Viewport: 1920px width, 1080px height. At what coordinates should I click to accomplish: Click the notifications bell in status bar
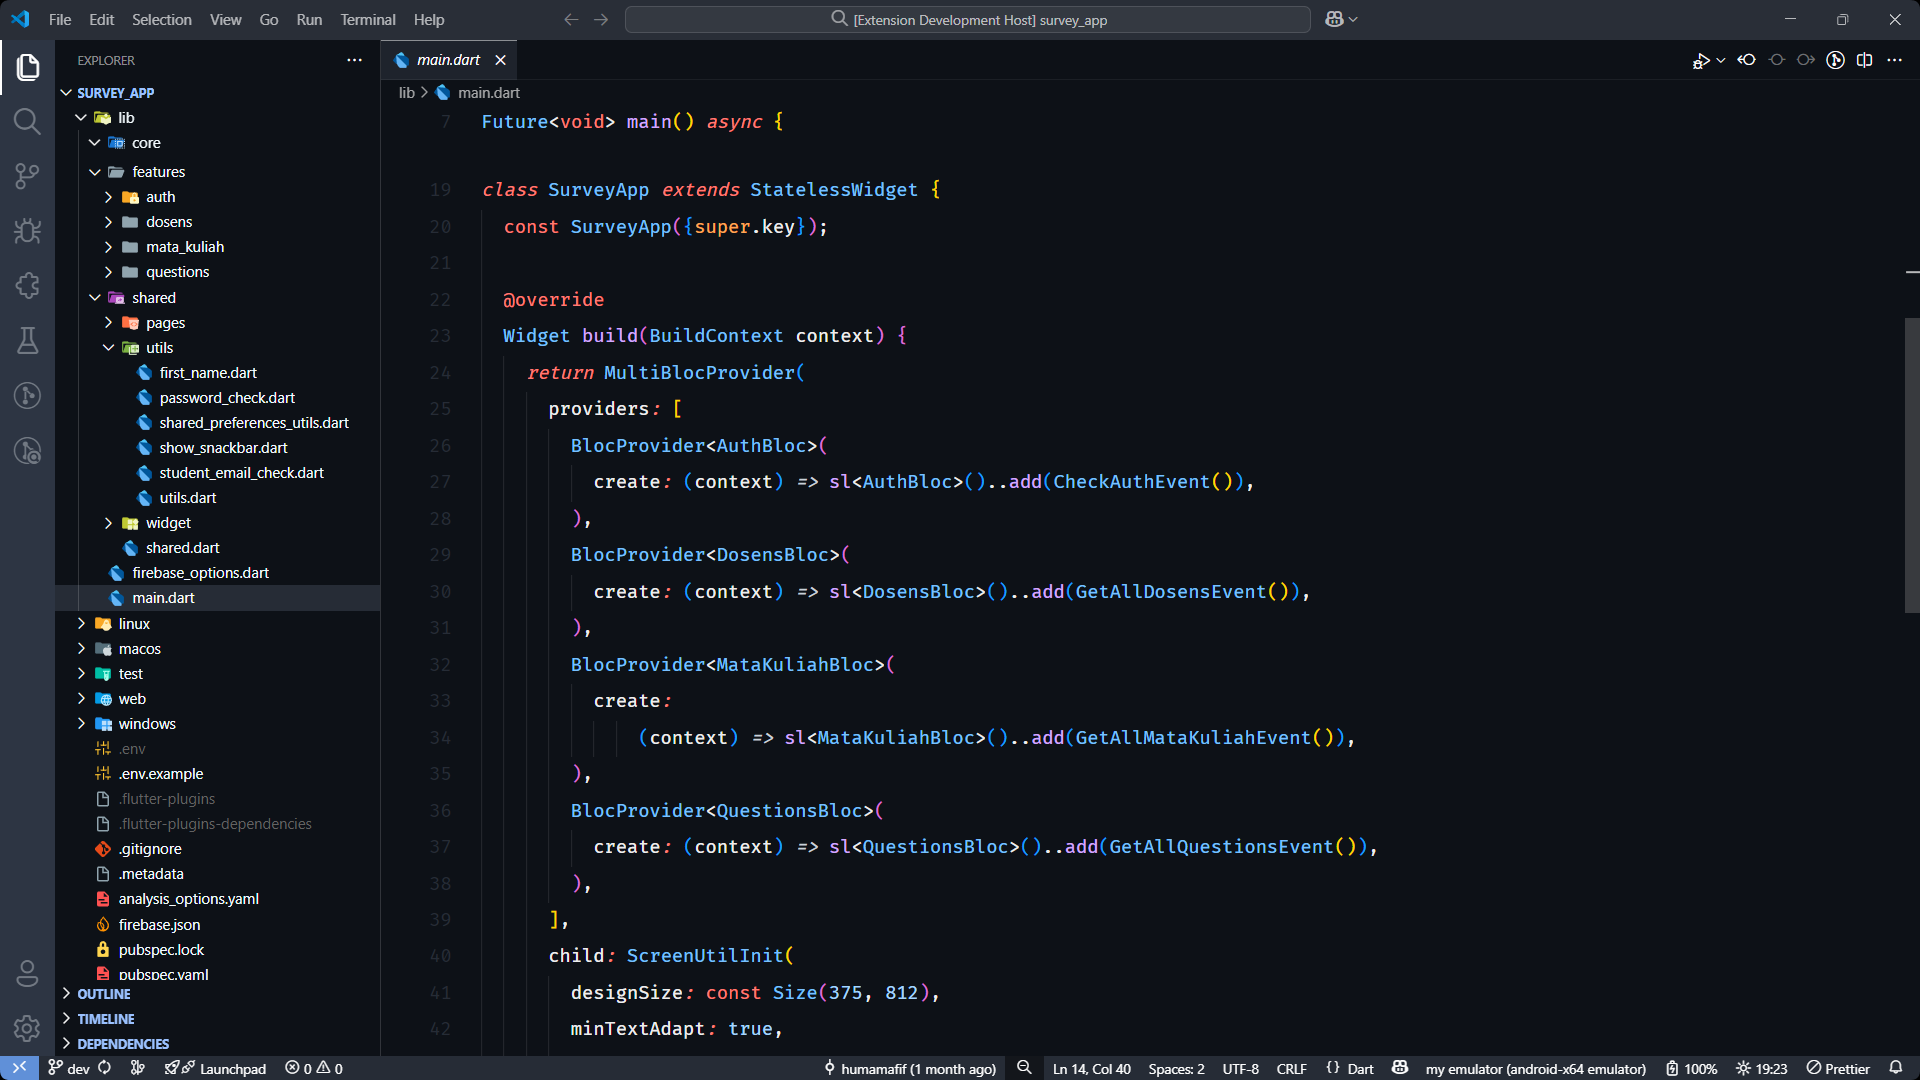[1895, 1068]
